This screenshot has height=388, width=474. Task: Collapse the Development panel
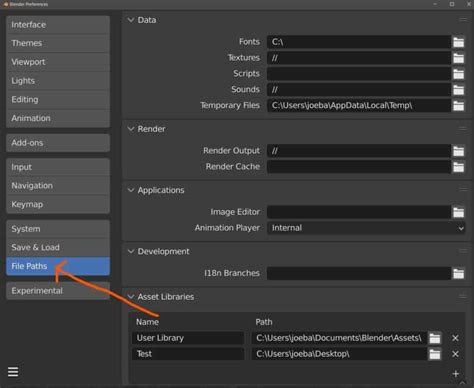(131, 251)
